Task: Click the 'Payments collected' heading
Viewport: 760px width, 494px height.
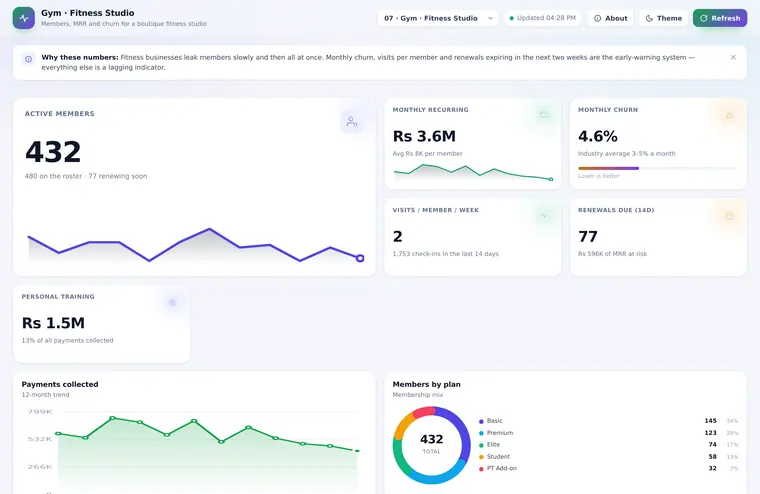Action: tap(60, 384)
